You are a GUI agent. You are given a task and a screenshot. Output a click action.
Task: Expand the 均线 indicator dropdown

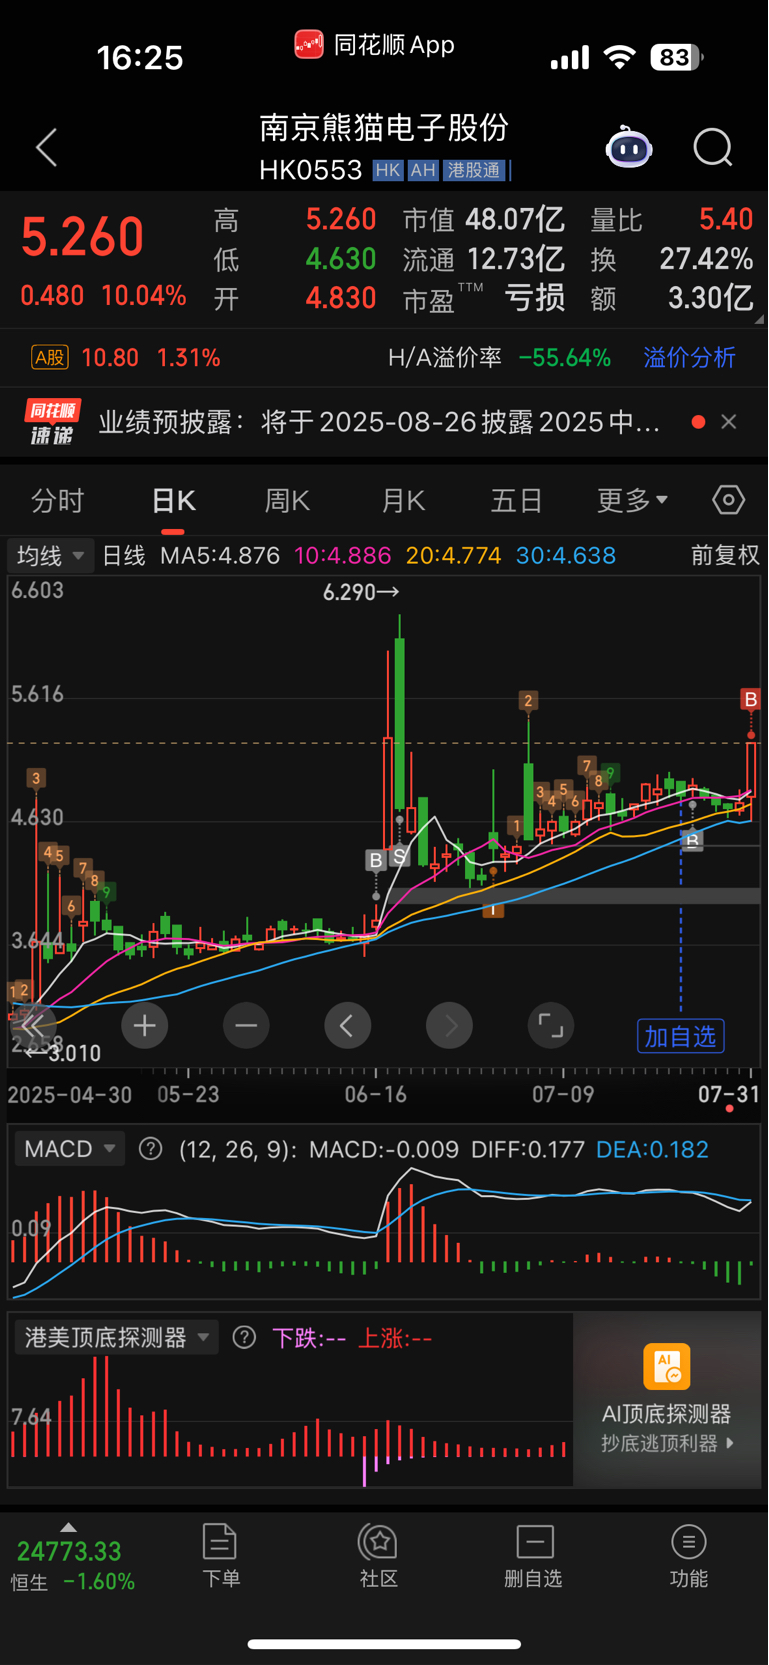(x=51, y=555)
